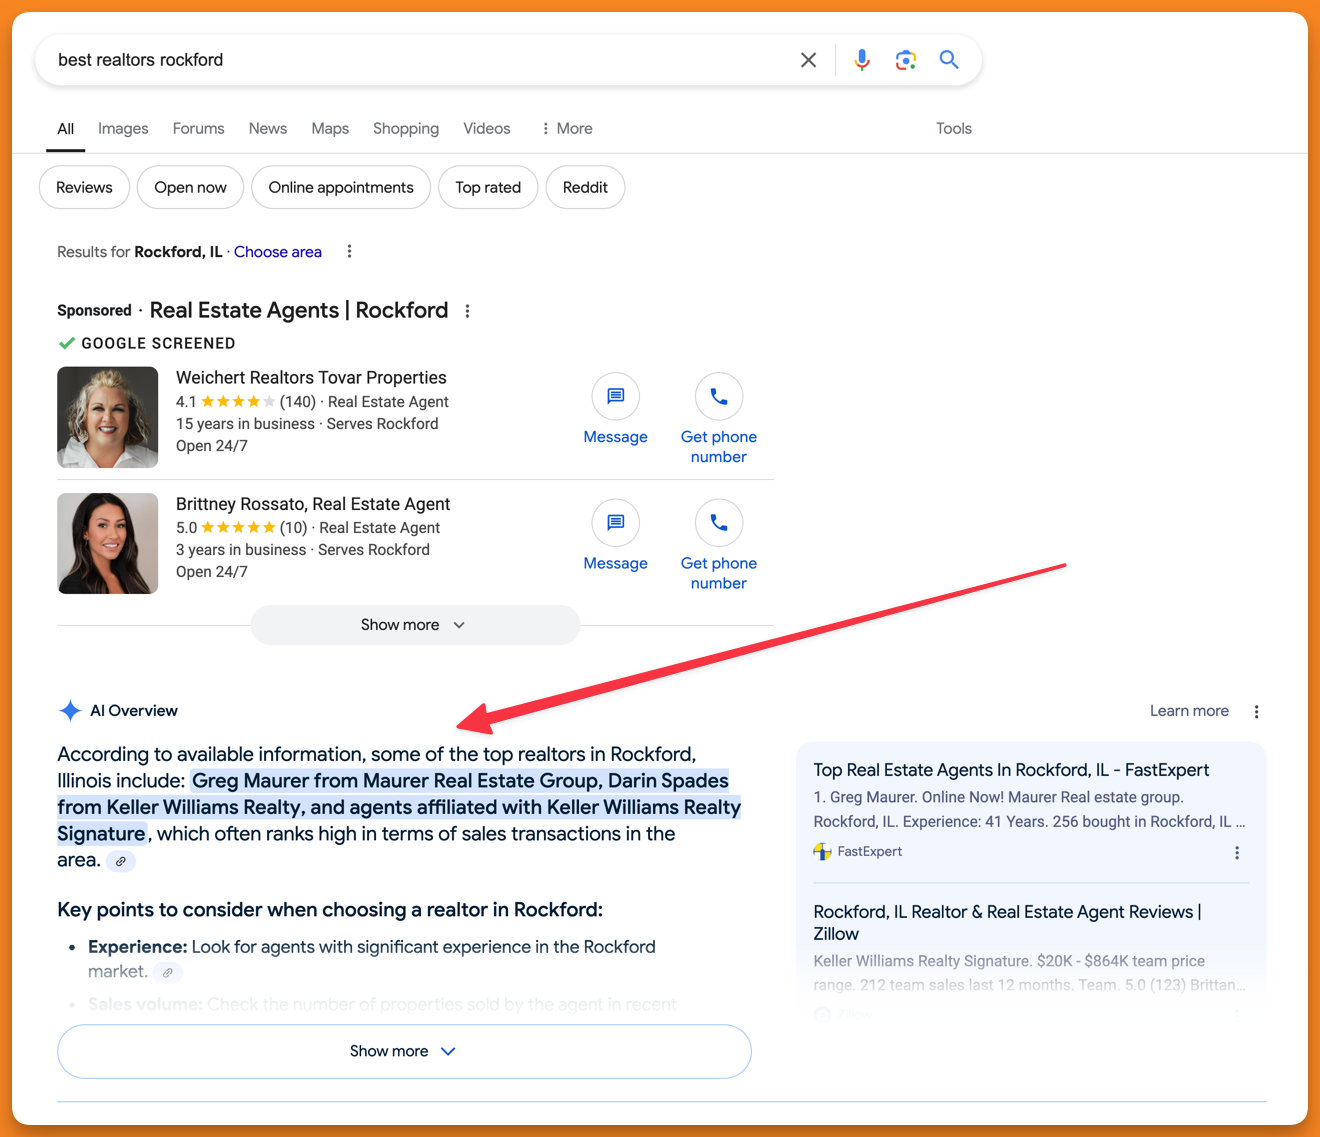Activate voice search with the microphone icon
Screen dimensions: 1320x1137
862,60
